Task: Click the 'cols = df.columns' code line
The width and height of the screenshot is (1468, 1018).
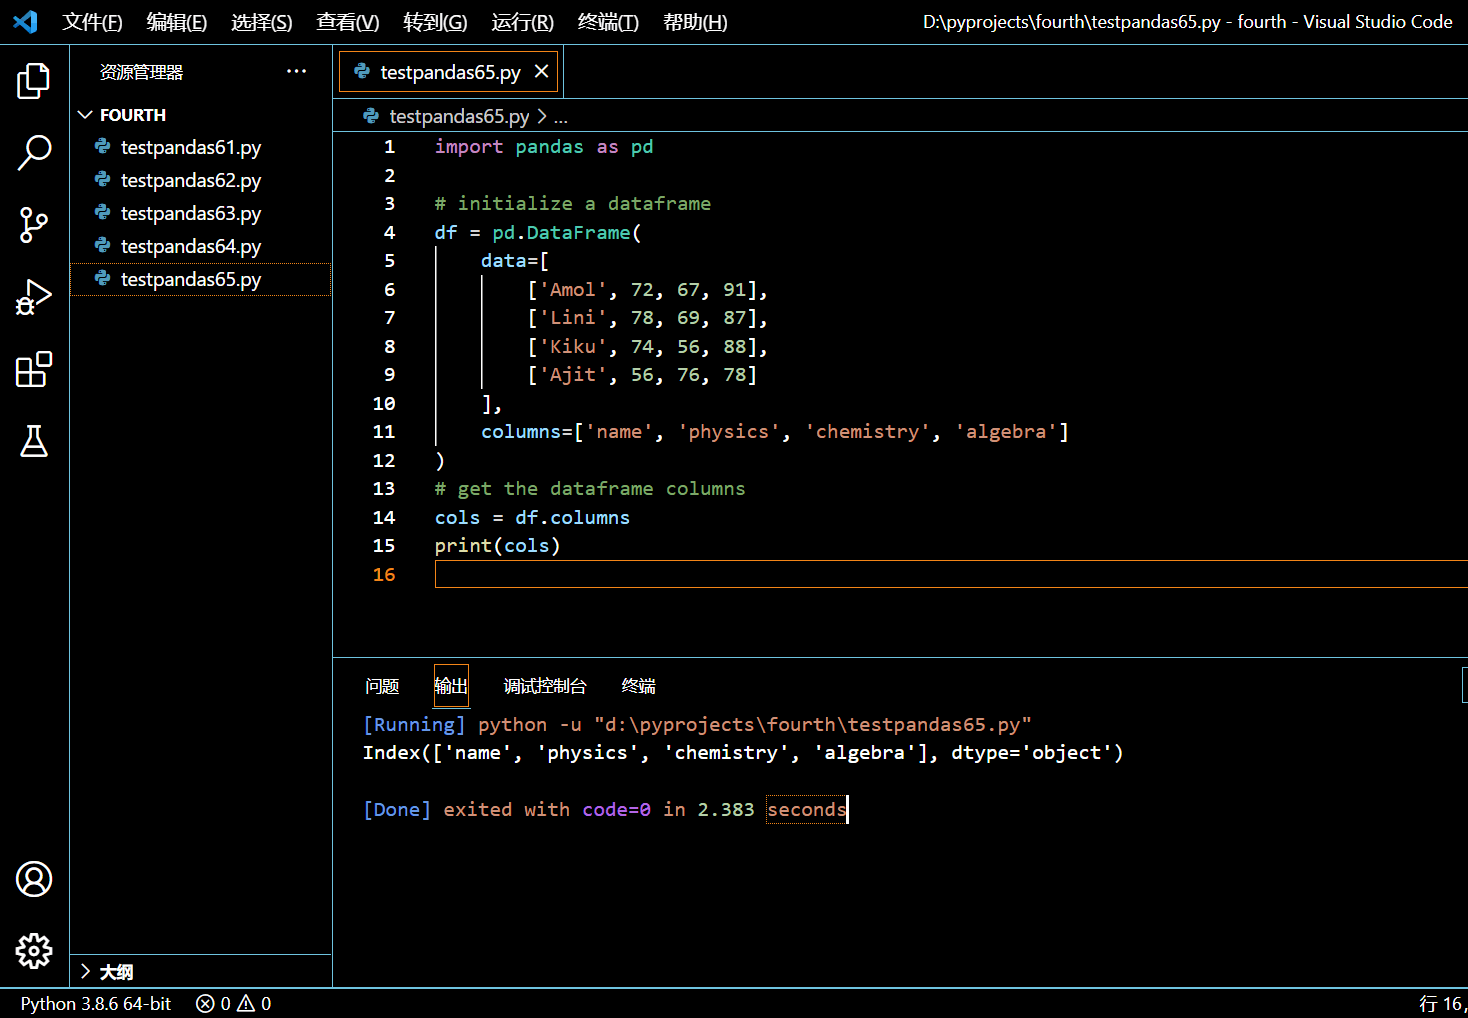Action: [x=532, y=518]
